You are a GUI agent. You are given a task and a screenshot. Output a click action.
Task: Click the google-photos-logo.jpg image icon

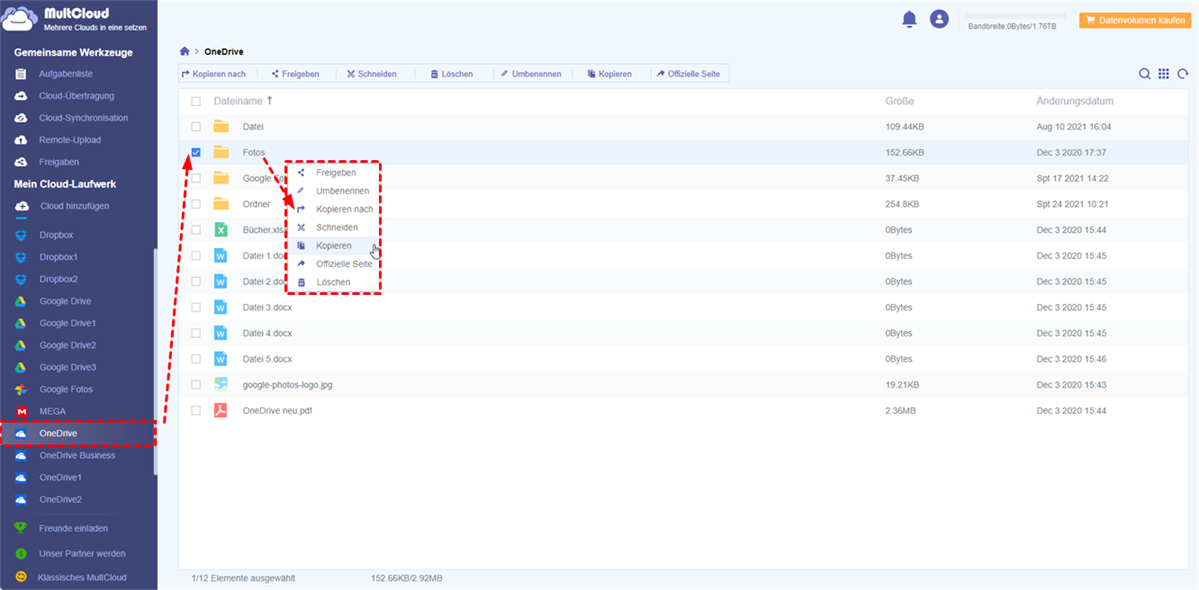point(221,384)
